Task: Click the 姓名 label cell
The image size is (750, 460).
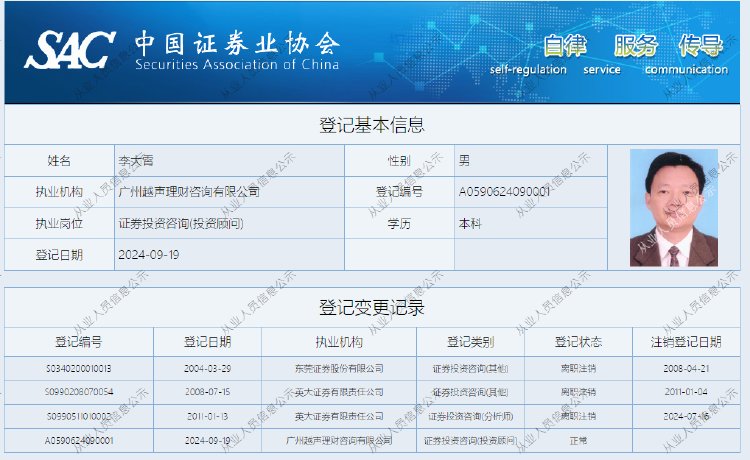Action: (59, 161)
